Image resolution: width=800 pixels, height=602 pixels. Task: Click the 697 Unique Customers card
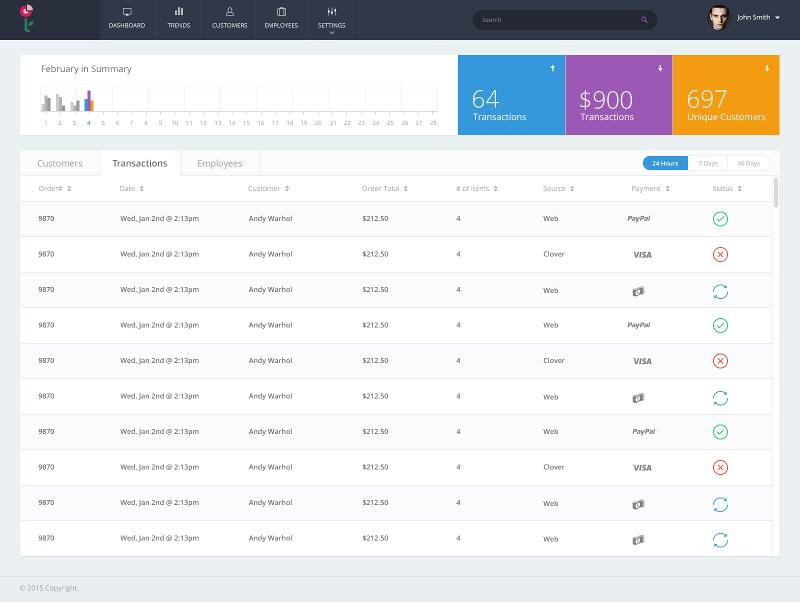pyautogui.click(x=727, y=95)
